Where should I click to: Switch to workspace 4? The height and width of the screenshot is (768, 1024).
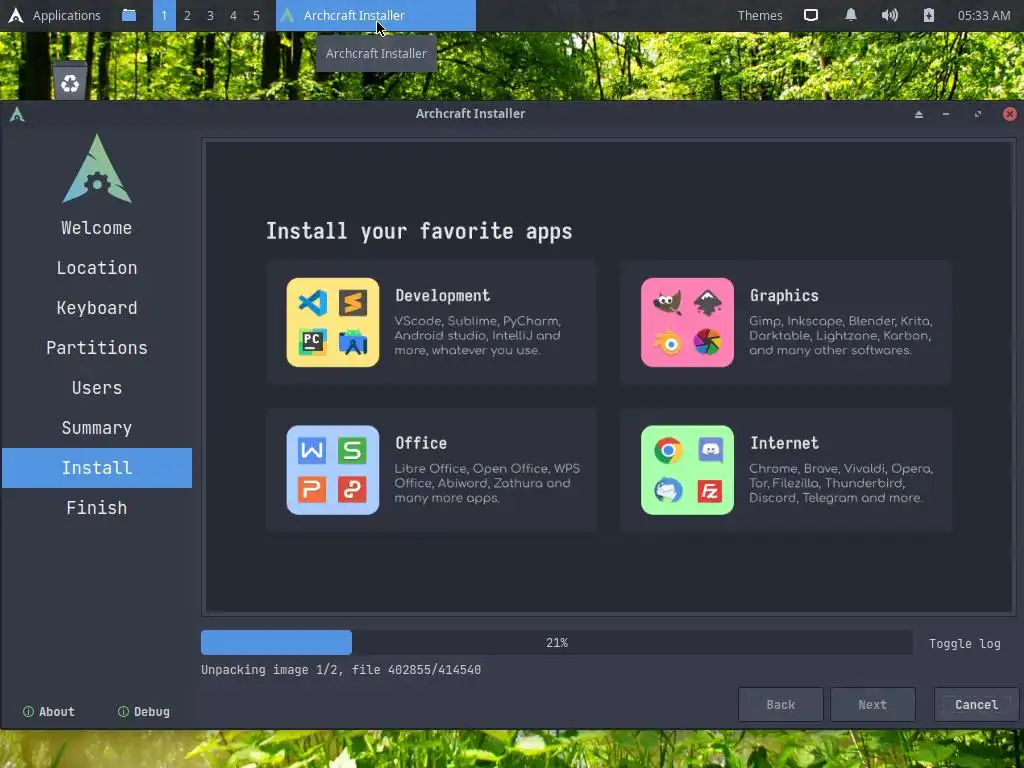click(233, 15)
